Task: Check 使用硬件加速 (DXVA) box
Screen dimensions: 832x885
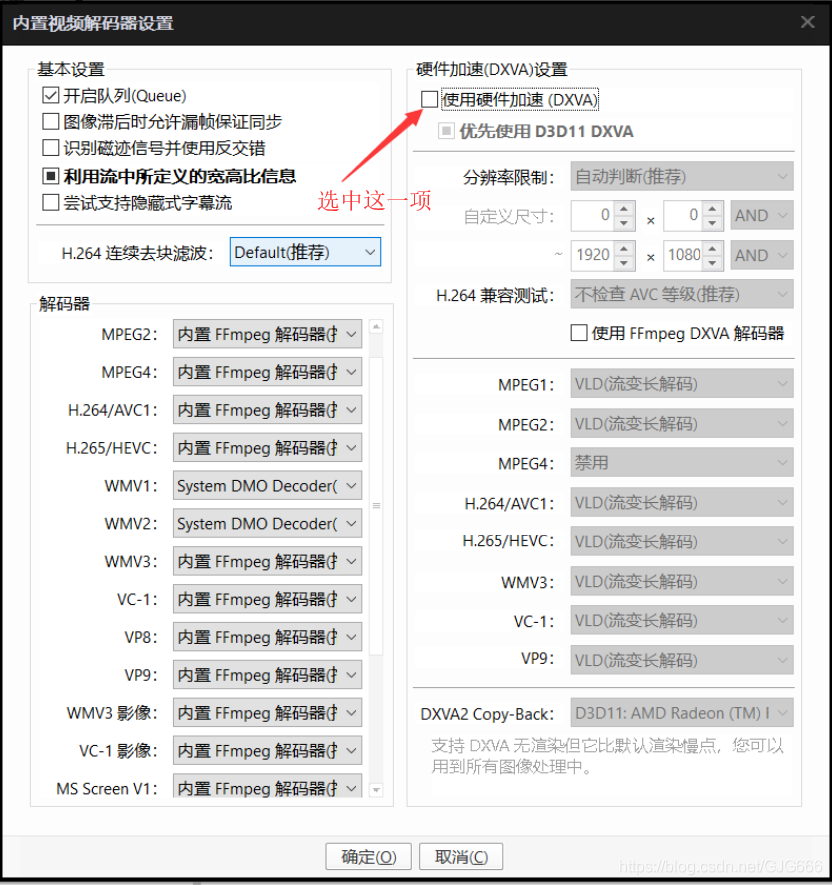Action: [x=430, y=99]
